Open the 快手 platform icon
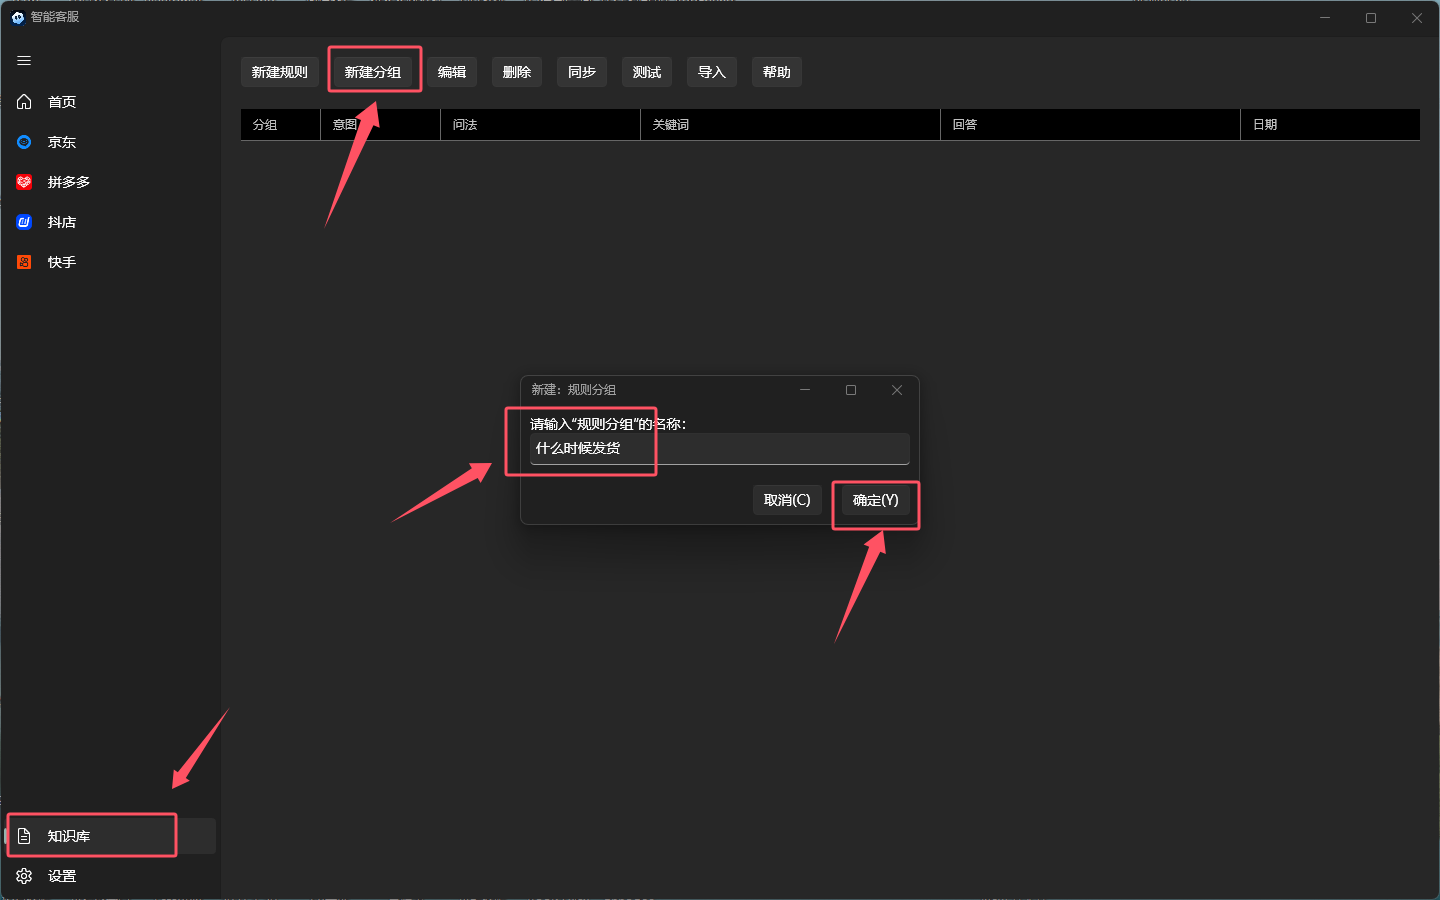 [25, 262]
